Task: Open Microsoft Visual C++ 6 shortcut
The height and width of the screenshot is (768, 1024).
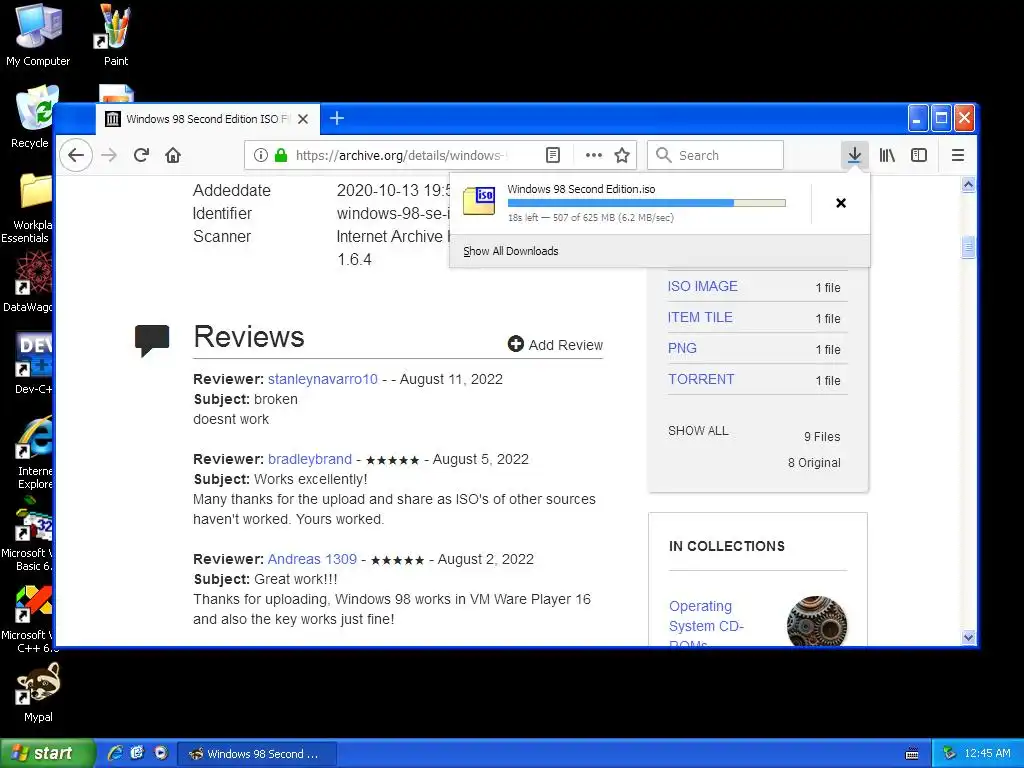Action: coord(27,620)
